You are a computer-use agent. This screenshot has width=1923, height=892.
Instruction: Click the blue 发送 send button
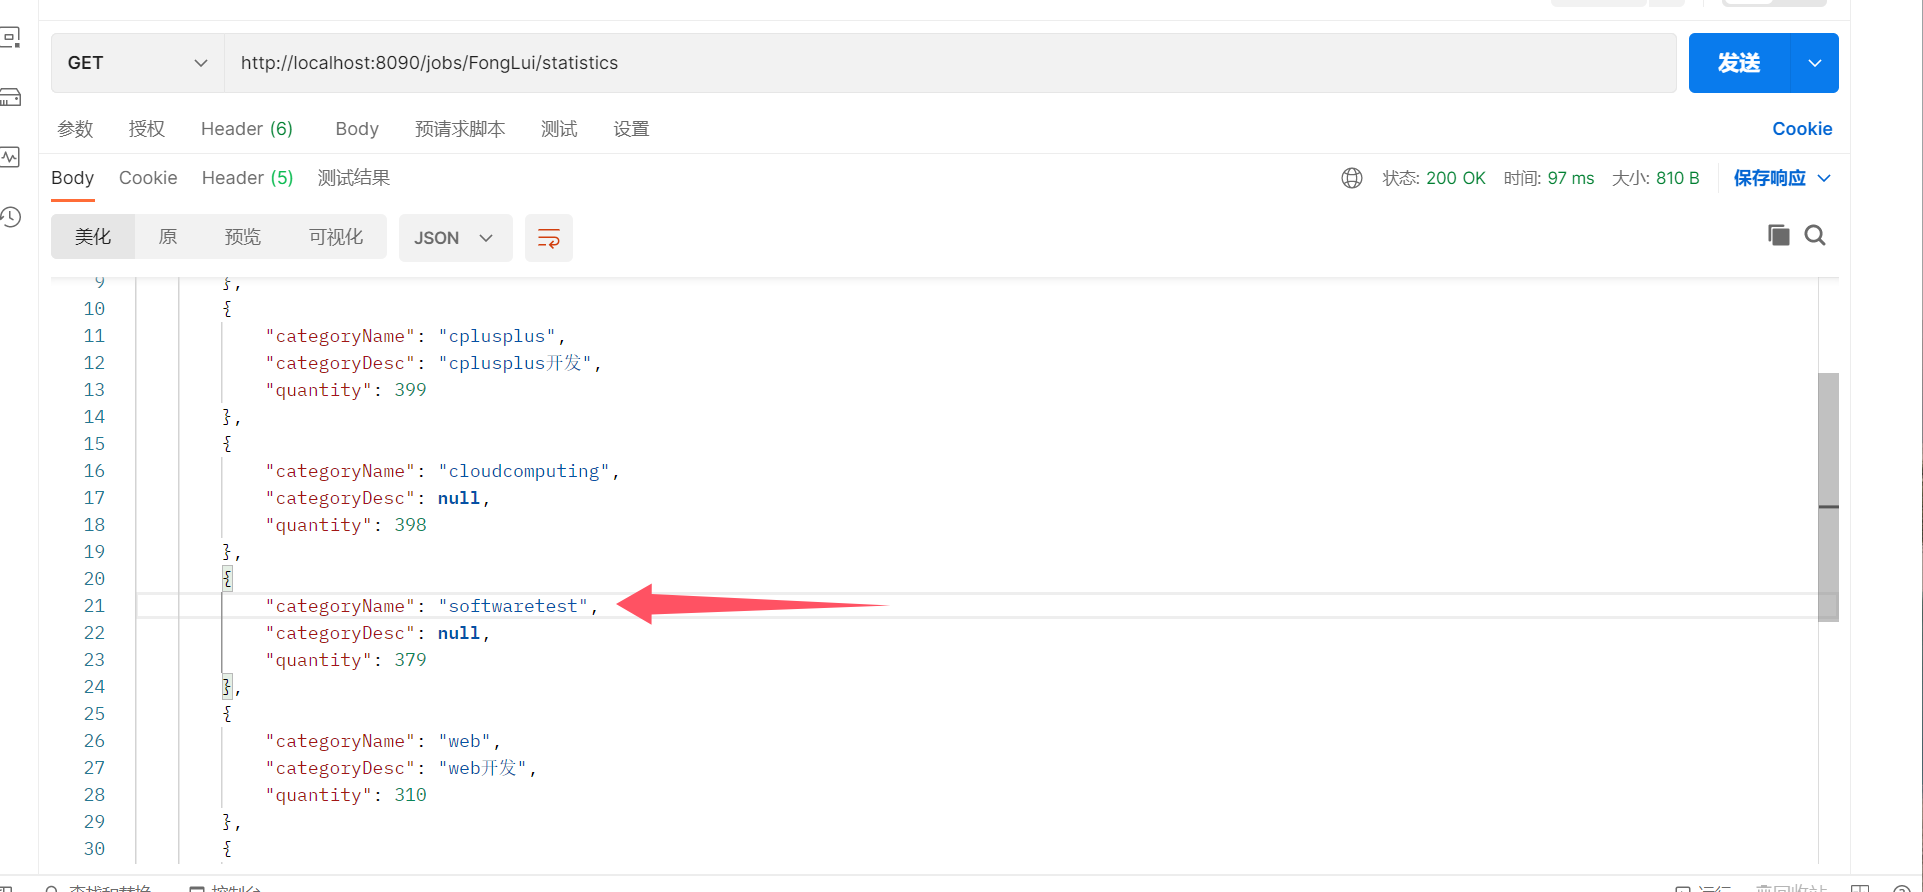coord(1739,63)
